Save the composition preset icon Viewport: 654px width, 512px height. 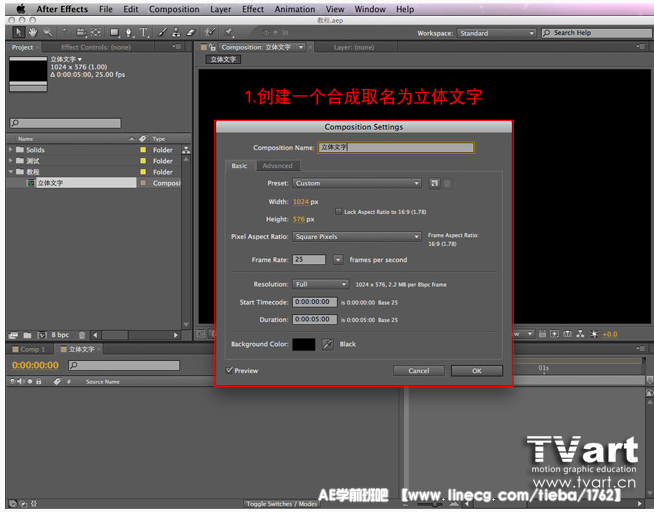coord(434,183)
